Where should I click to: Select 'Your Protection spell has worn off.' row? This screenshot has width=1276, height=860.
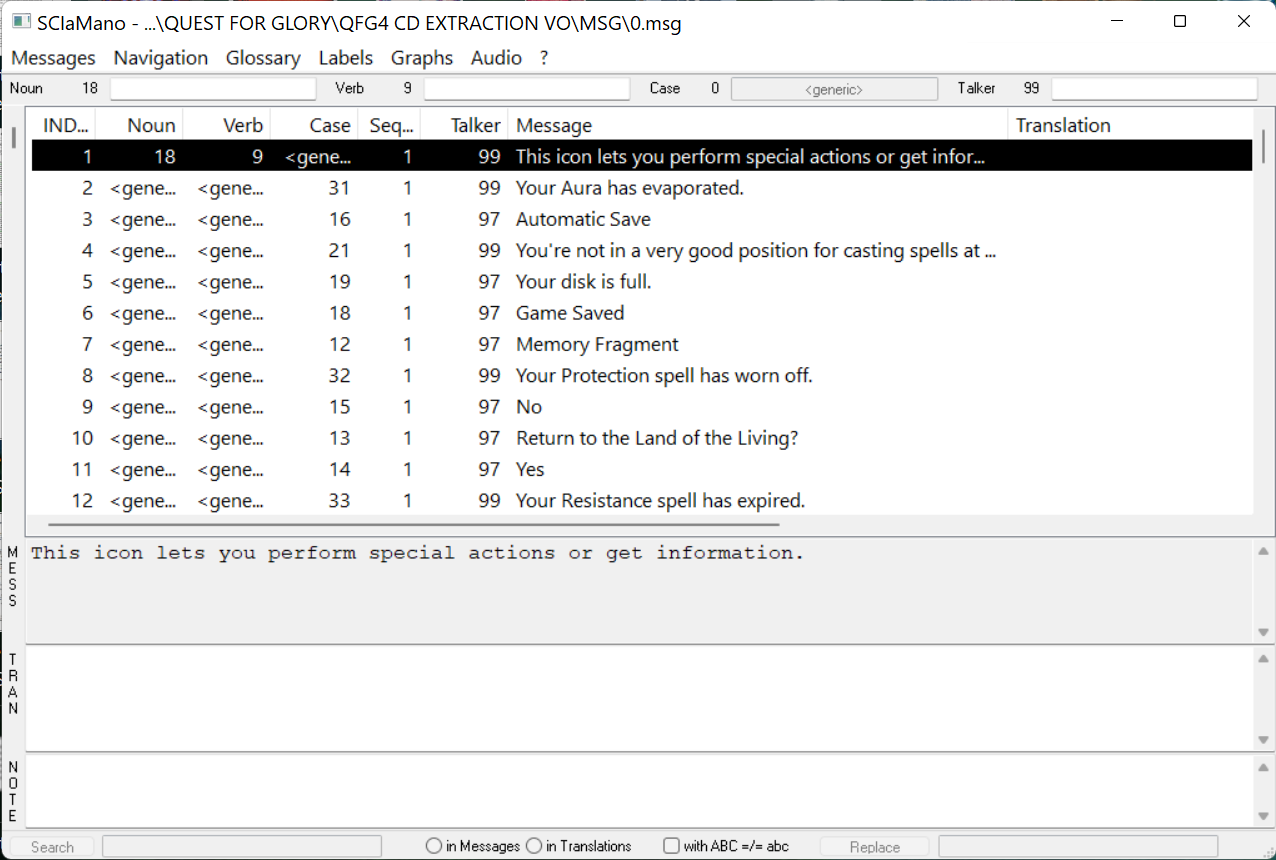(642, 376)
